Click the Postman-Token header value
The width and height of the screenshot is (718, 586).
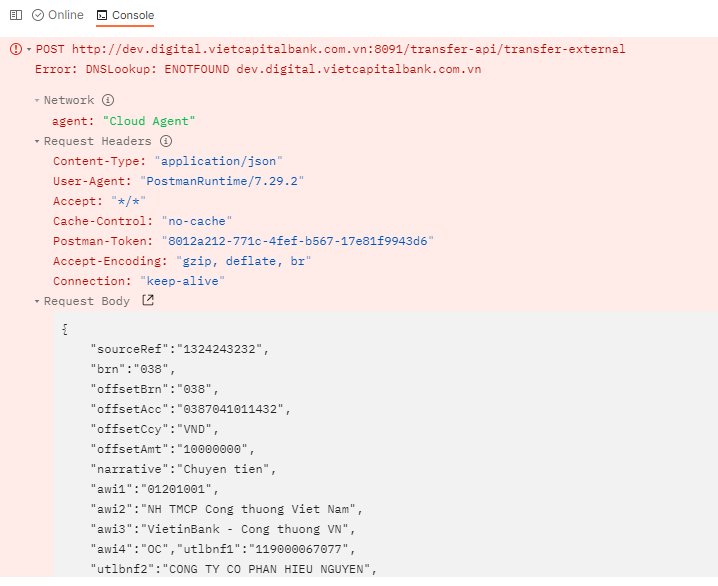[298, 241]
